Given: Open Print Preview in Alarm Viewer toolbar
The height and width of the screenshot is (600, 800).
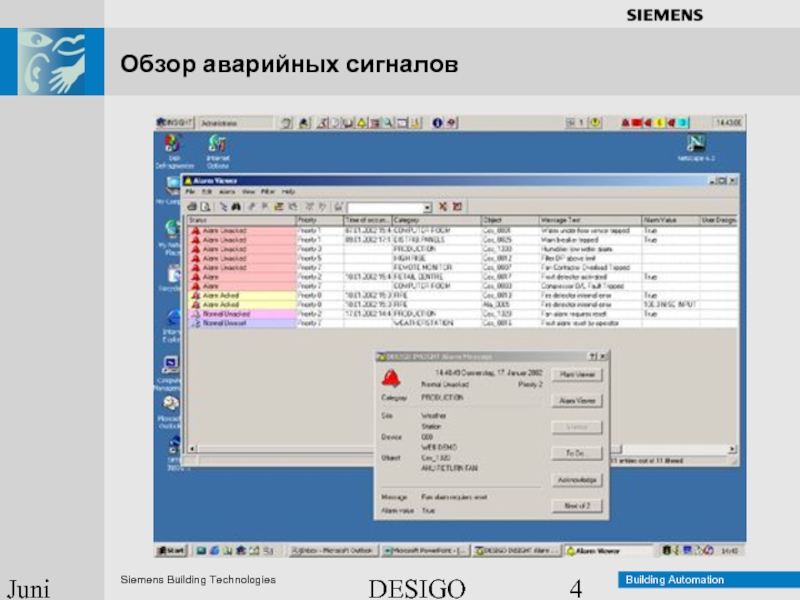Looking at the screenshot, I should click(x=205, y=207).
